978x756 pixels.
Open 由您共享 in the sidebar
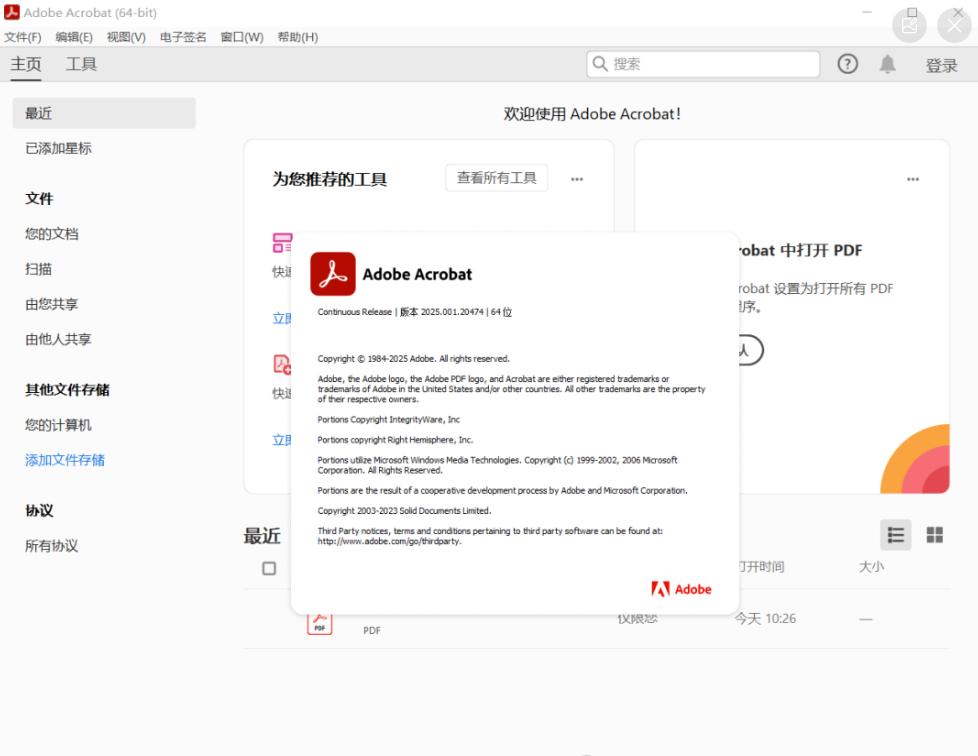(52, 304)
